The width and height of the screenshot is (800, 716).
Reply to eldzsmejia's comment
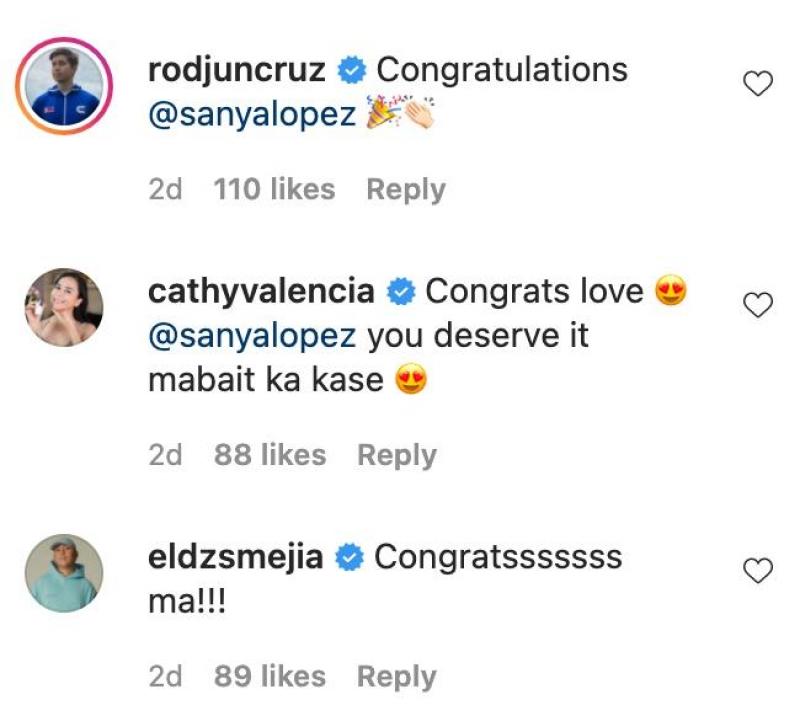[x=397, y=677]
